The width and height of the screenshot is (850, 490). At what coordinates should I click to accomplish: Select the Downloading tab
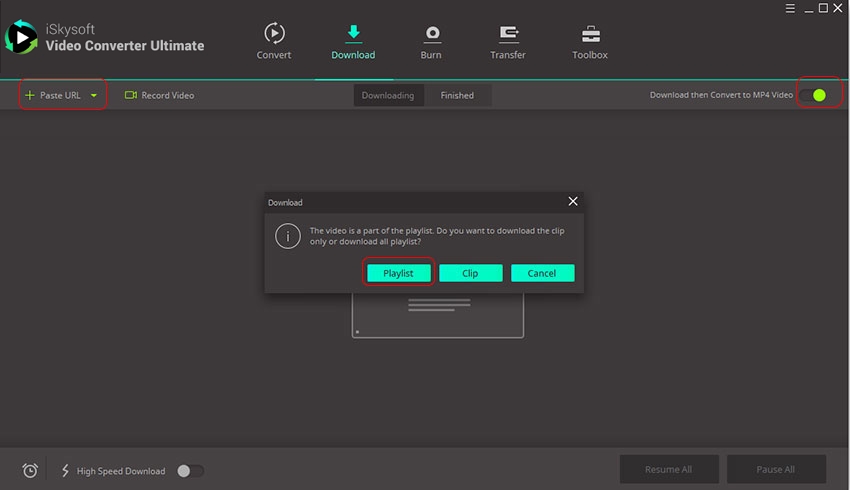coord(387,96)
